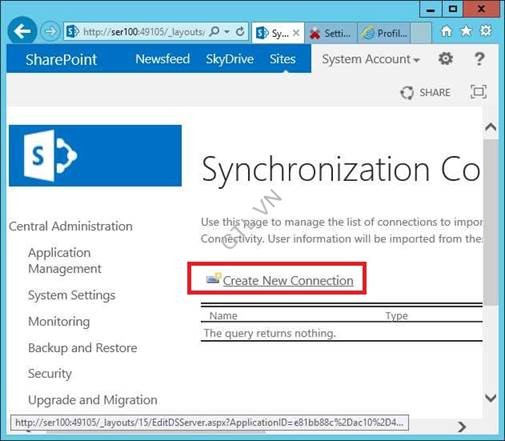Open the Newsfeed link
Image resolution: width=505 pixels, height=441 pixels.
click(163, 59)
